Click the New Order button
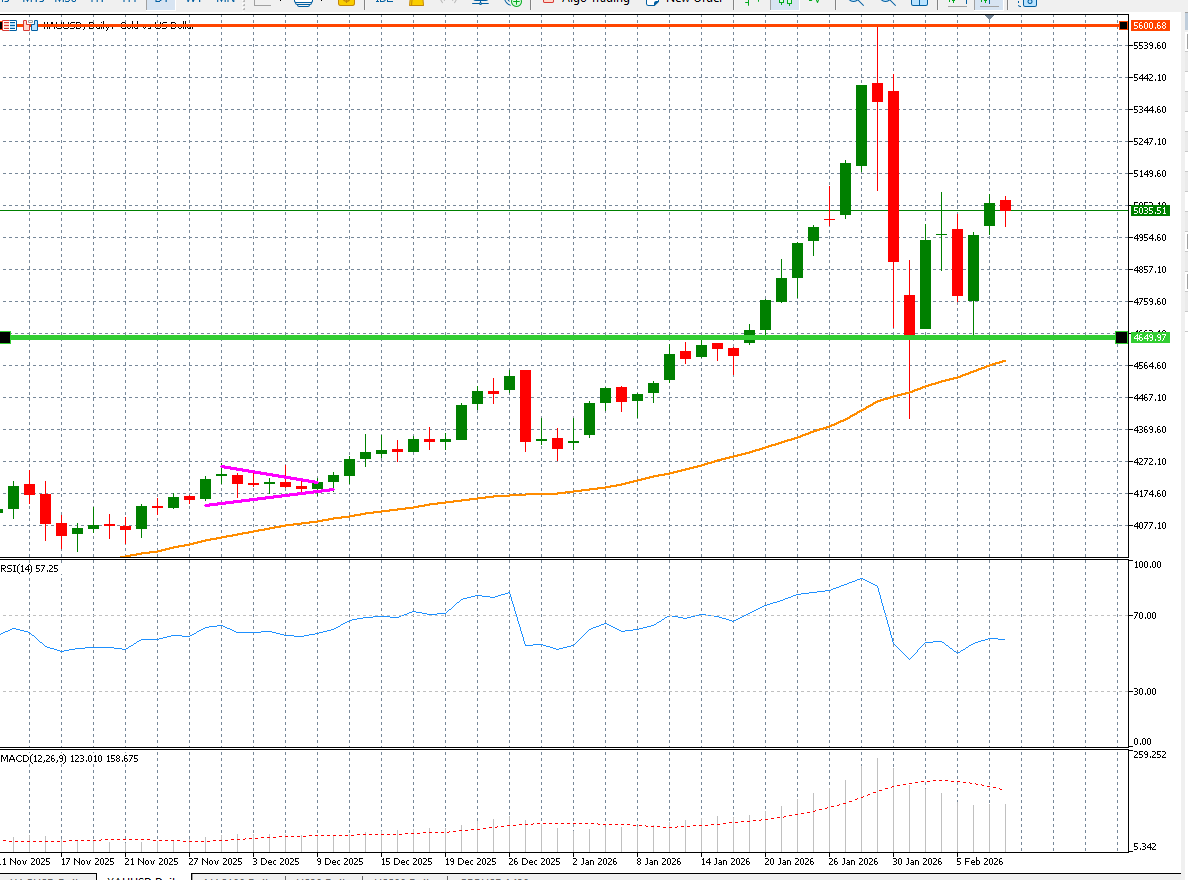The width and height of the screenshot is (1188, 880). point(682,3)
